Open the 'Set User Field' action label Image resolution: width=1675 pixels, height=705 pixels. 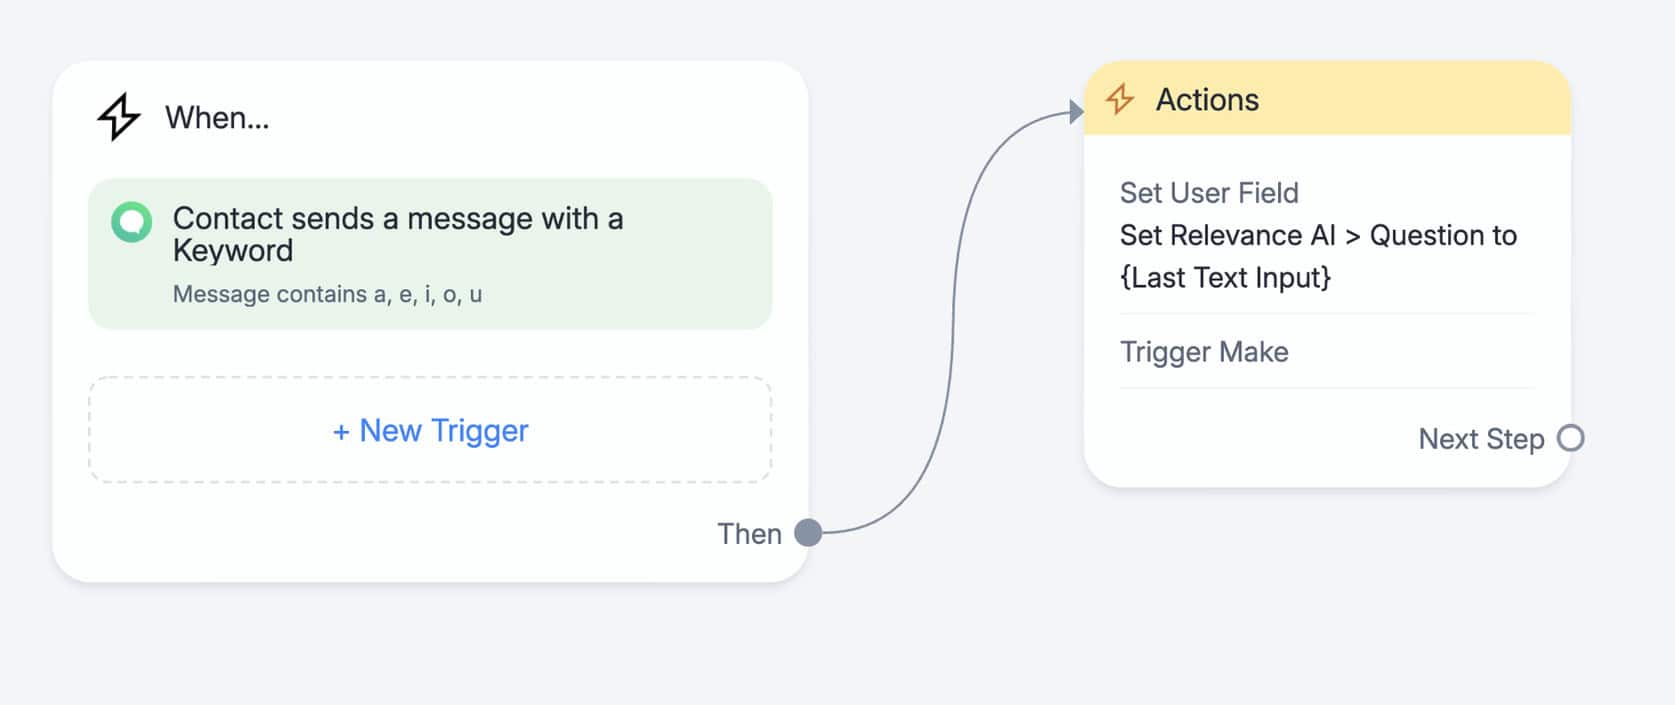coord(1209,192)
